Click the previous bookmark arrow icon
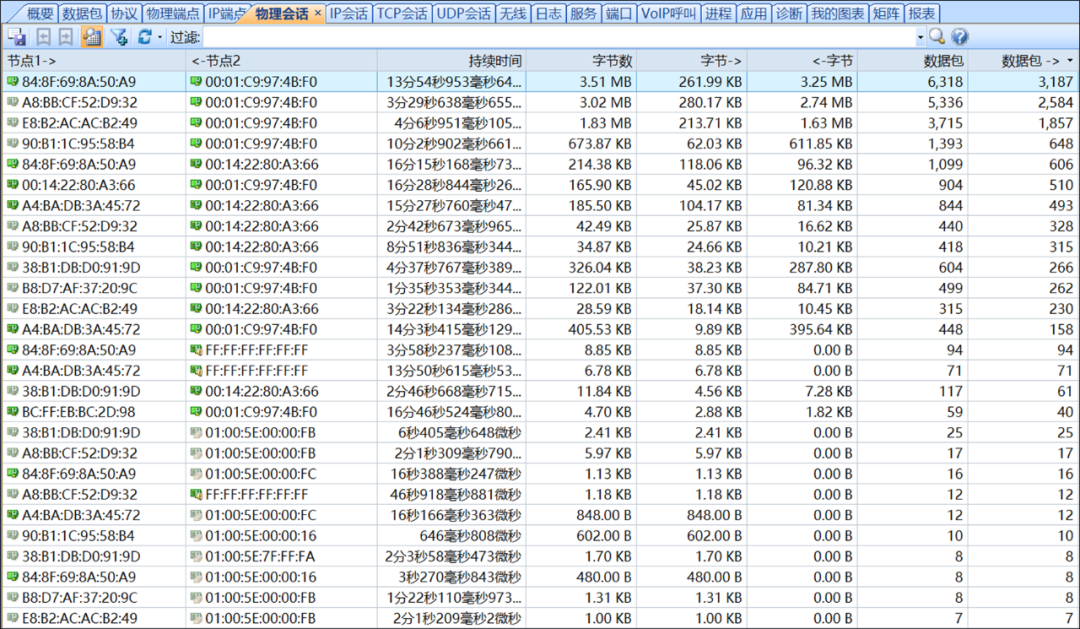 [x=43, y=36]
